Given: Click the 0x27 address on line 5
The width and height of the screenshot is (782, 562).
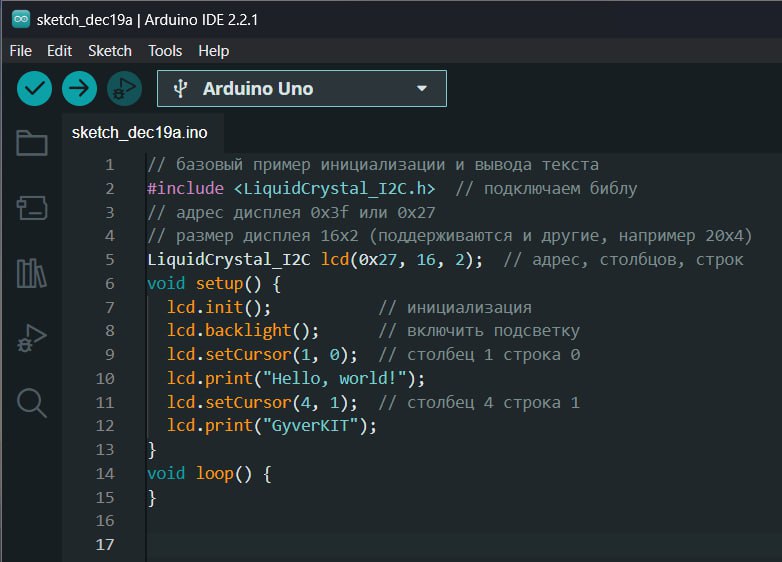Looking at the screenshot, I should point(378,260).
